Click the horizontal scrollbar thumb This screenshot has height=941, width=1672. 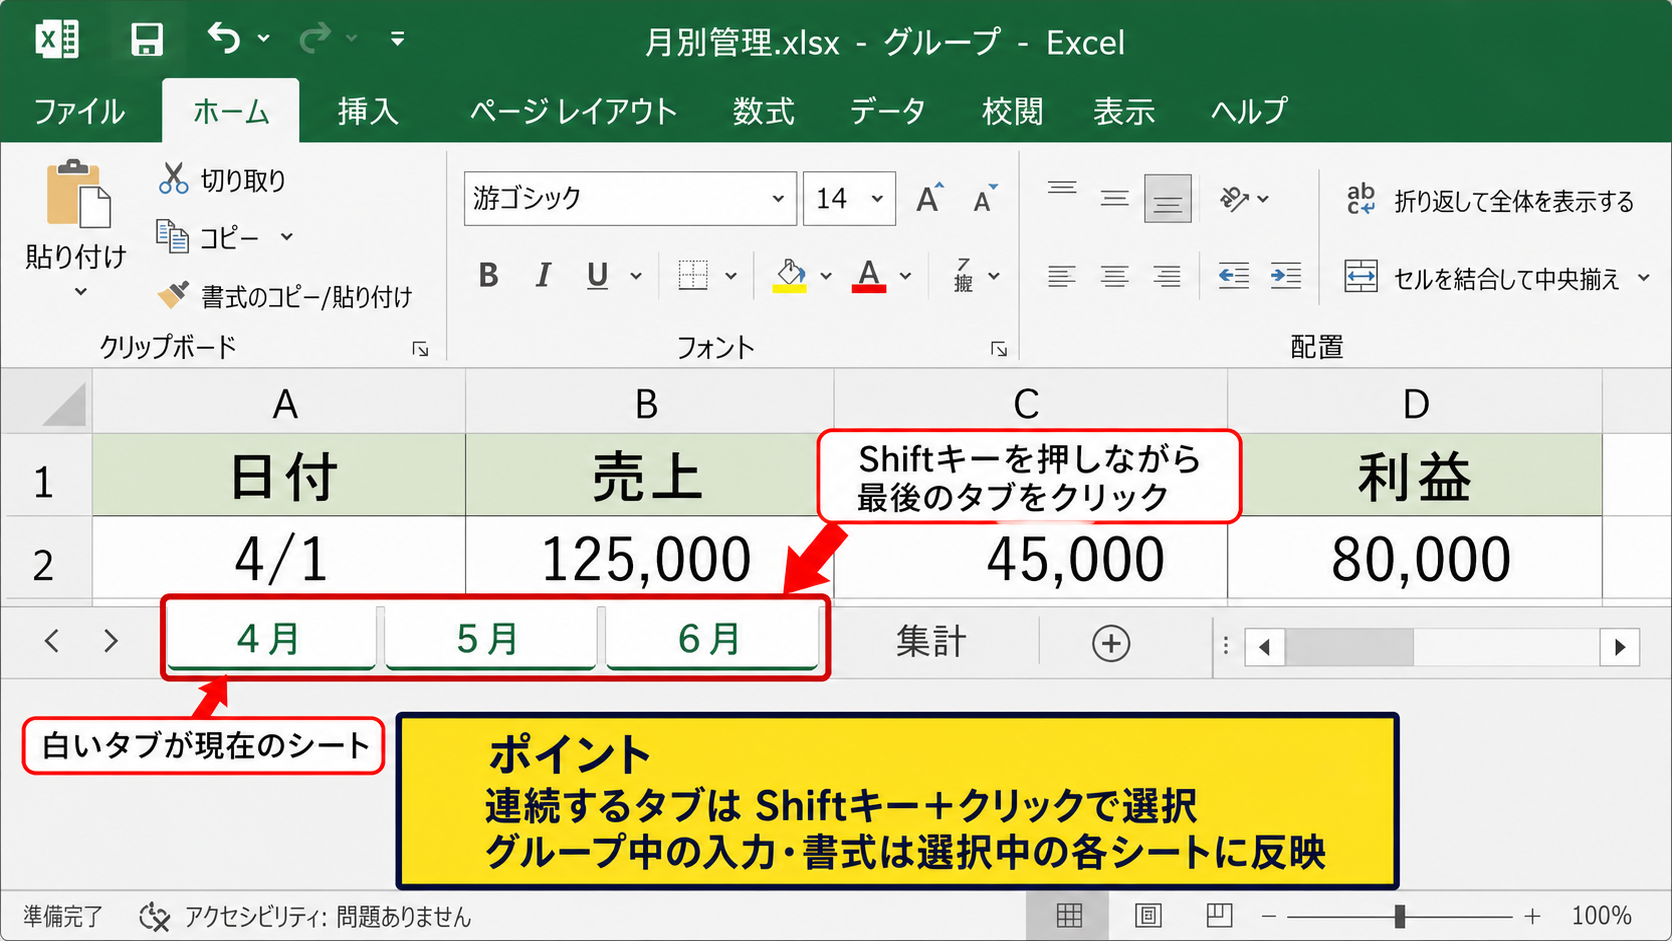pos(1349,647)
